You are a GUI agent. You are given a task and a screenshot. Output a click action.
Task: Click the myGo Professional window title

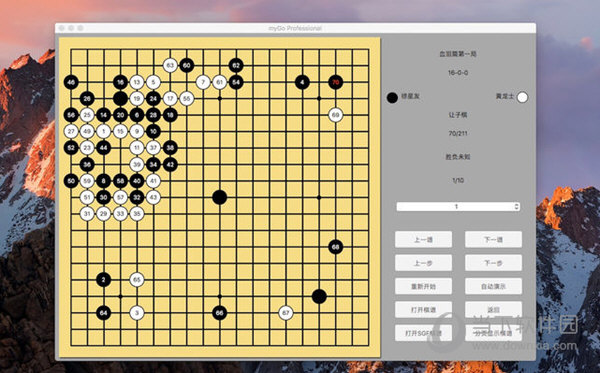[x=295, y=28]
